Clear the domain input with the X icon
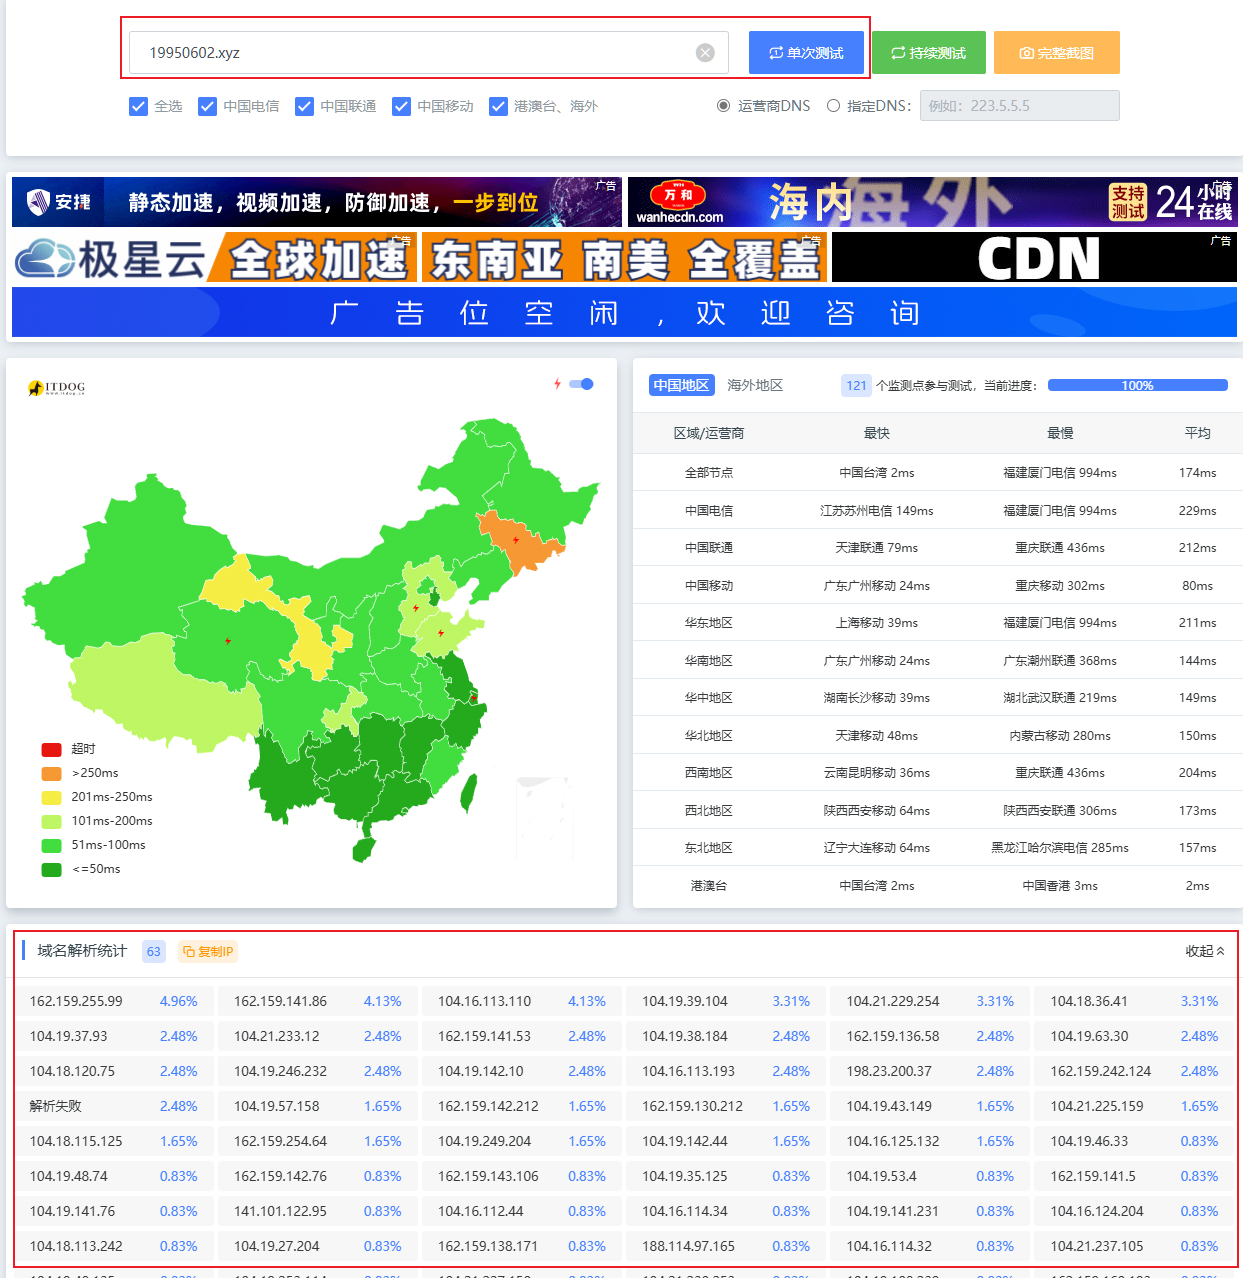This screenshot has width=1243, height=1278. (705, 53)
